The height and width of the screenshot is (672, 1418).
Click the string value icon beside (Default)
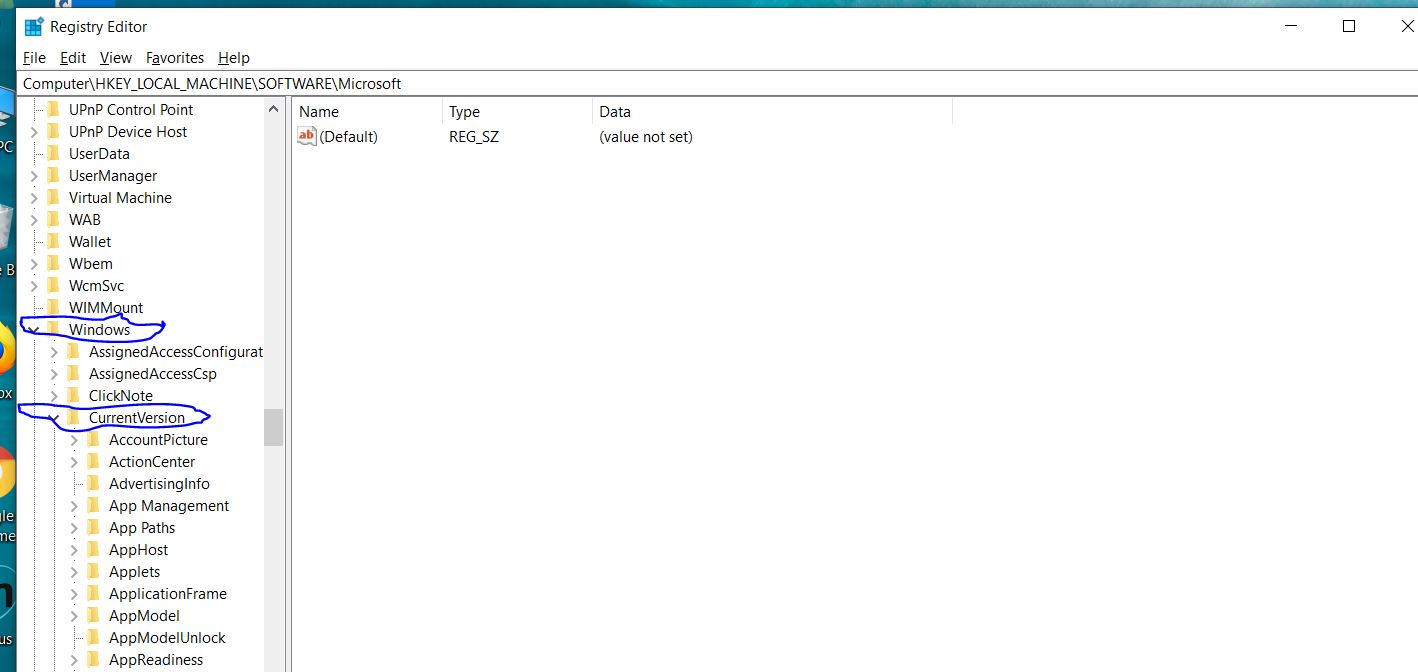[307, 136]
